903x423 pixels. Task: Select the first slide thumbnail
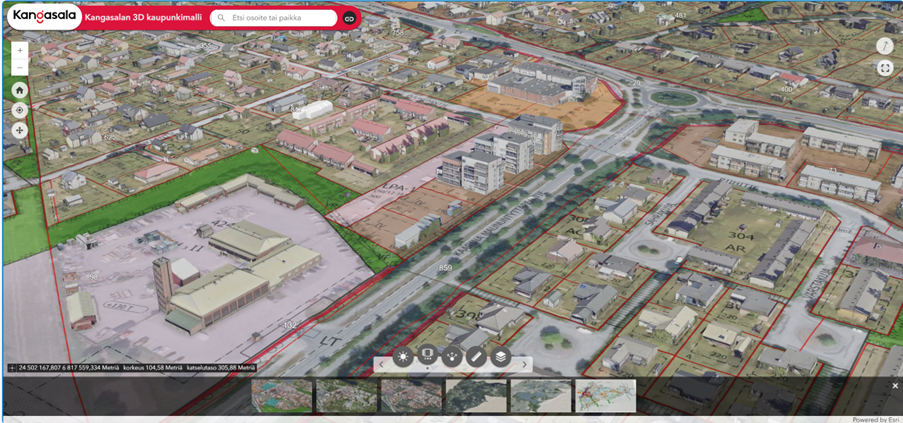point(281,396)
